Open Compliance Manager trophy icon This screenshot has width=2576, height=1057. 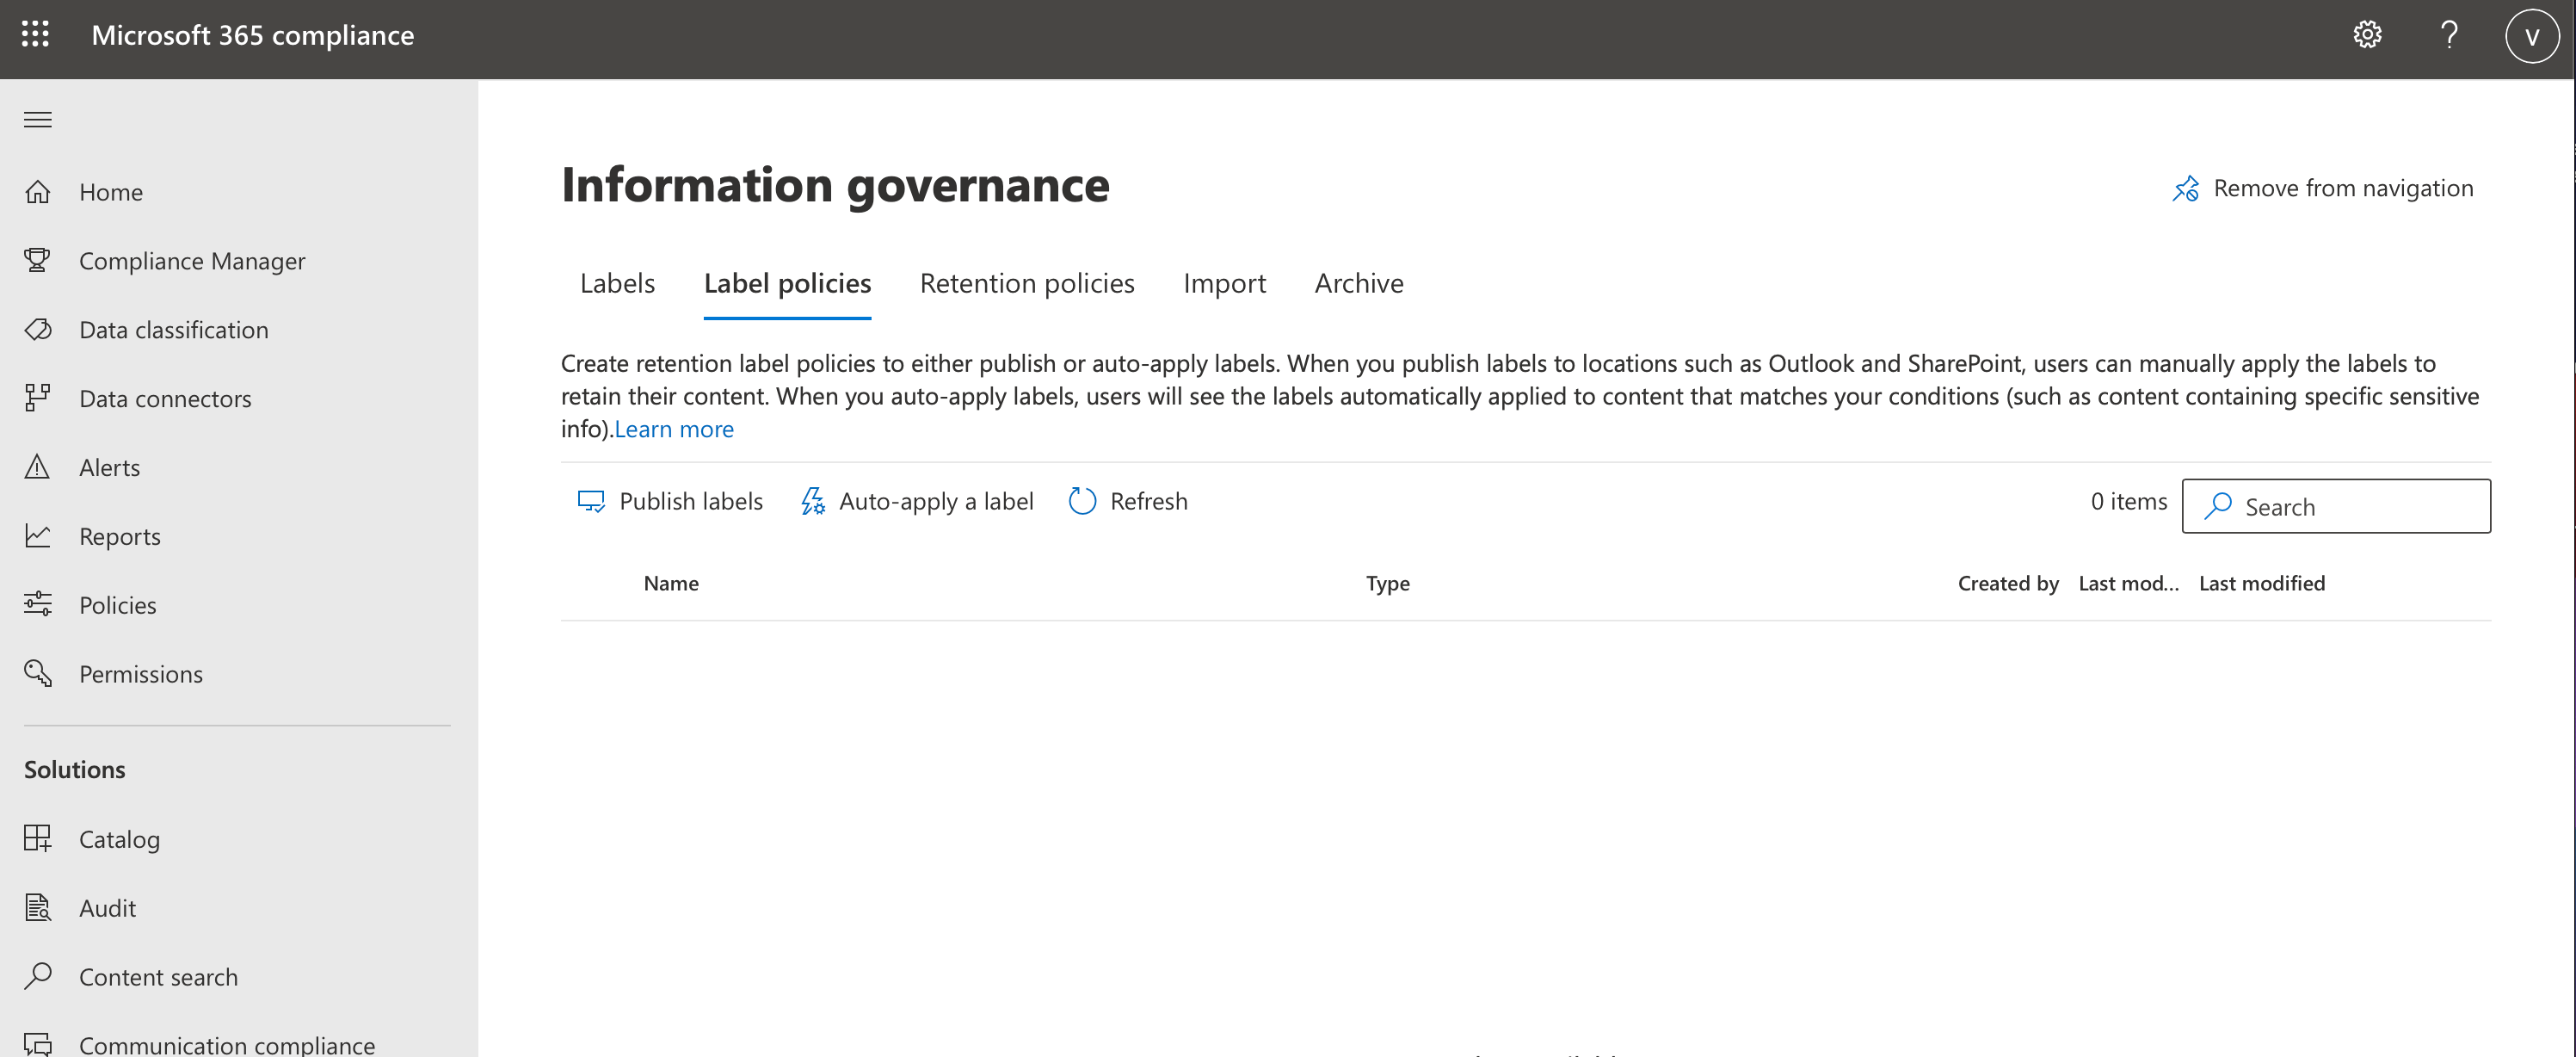(x=38, y=261)
